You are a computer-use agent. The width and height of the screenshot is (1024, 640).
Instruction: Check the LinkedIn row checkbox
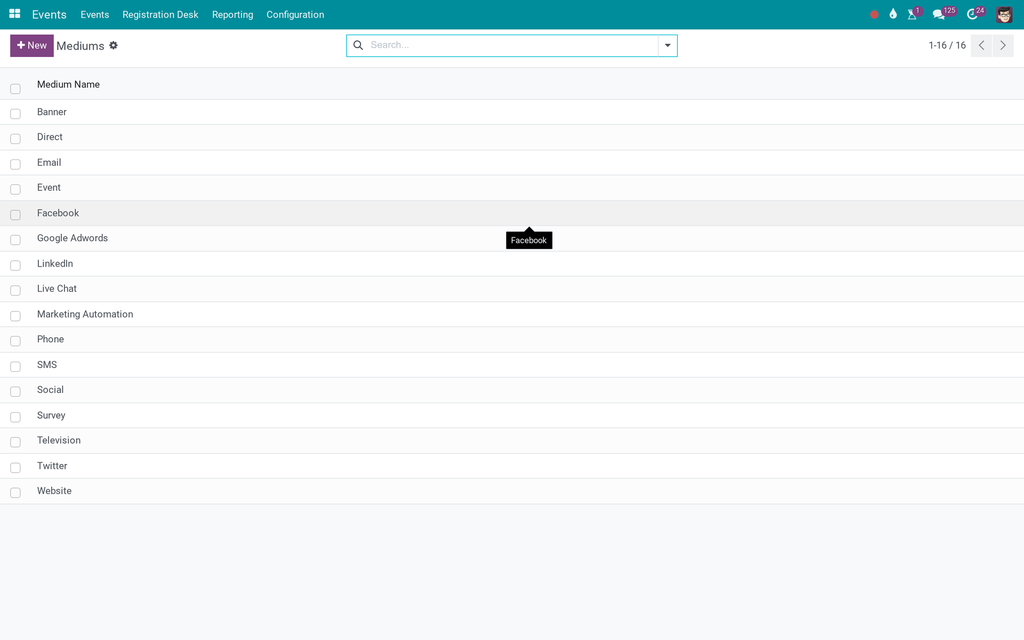(16, 265)
